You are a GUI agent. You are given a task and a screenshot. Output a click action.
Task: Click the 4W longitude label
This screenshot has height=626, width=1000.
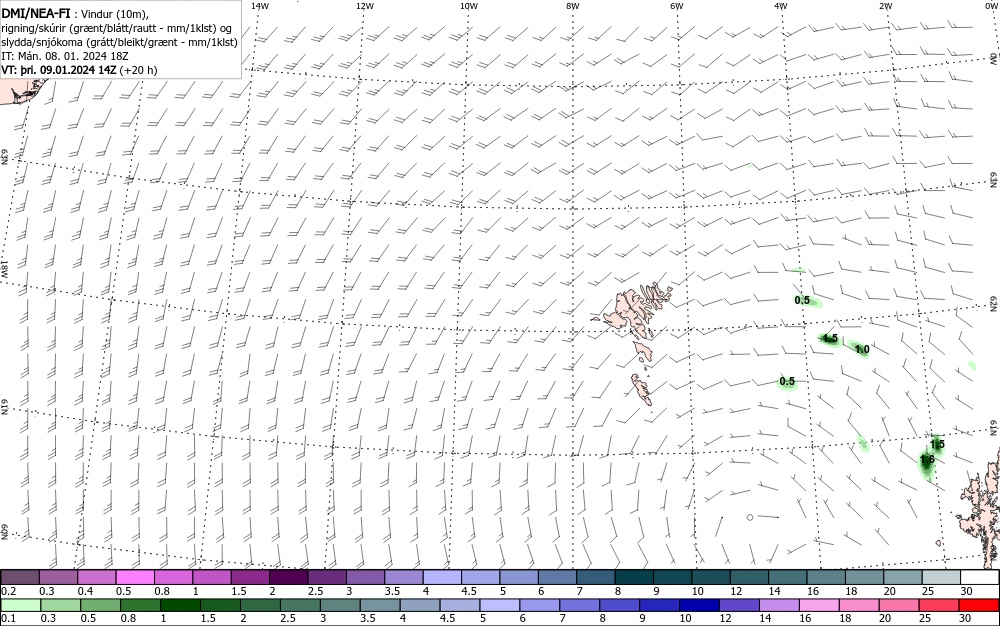tap(781, 6)
